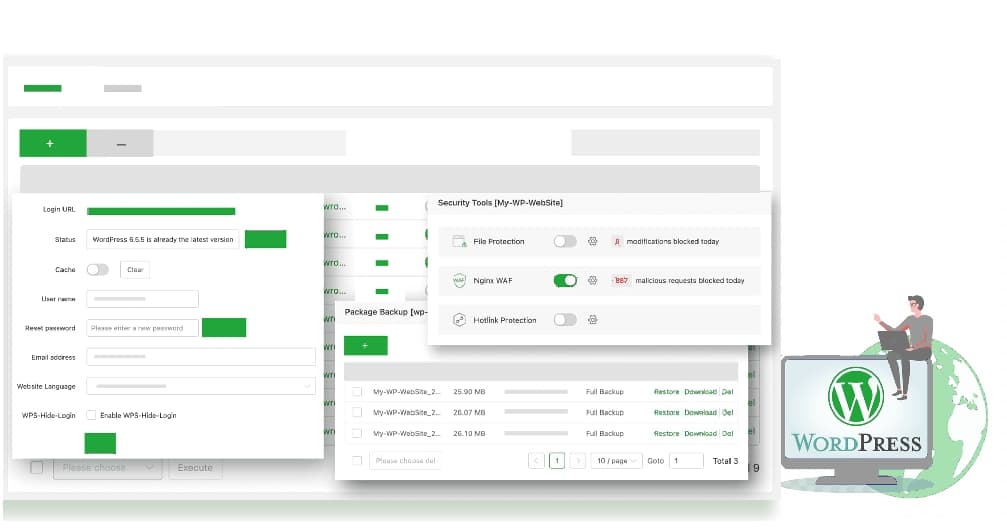Expand the Website Language dropdown
Image resolution: width=1007 pixels, height=528 pixels.
coord(201,386)
